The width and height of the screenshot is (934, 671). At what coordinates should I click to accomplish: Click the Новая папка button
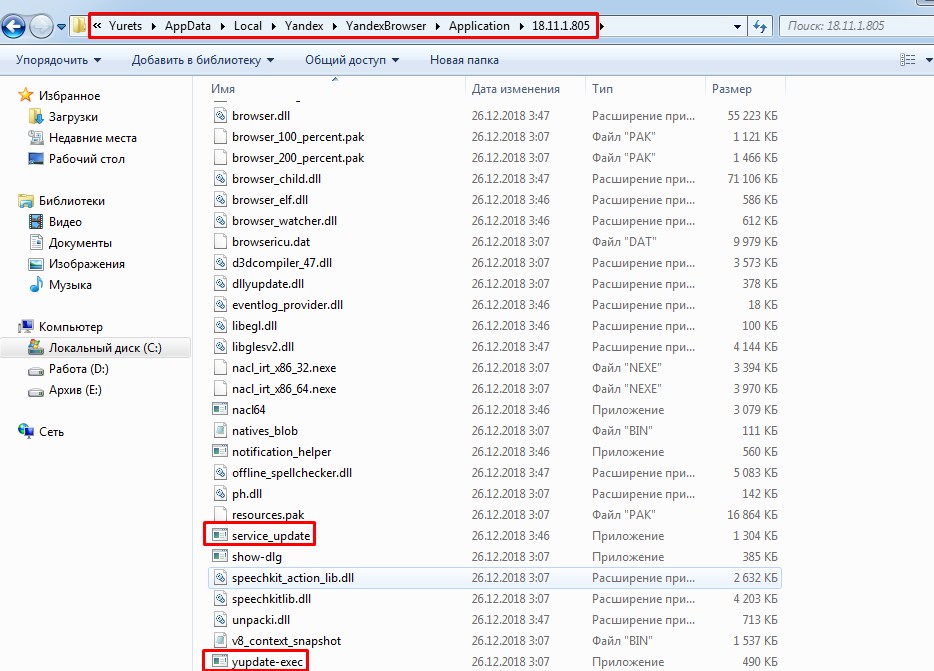click(464, 61)
